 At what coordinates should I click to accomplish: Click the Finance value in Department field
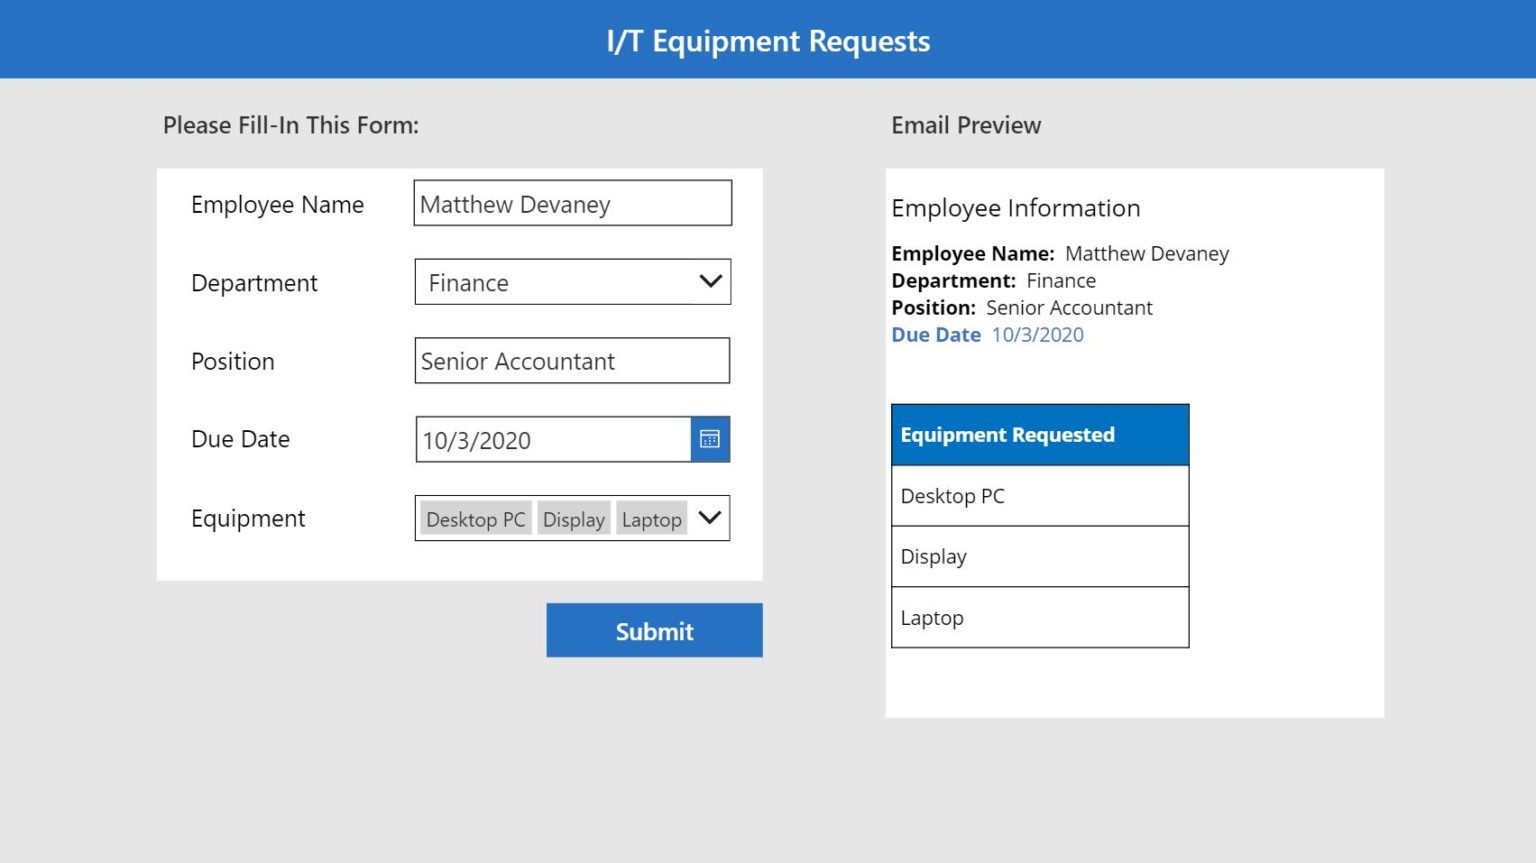point(469,283)
